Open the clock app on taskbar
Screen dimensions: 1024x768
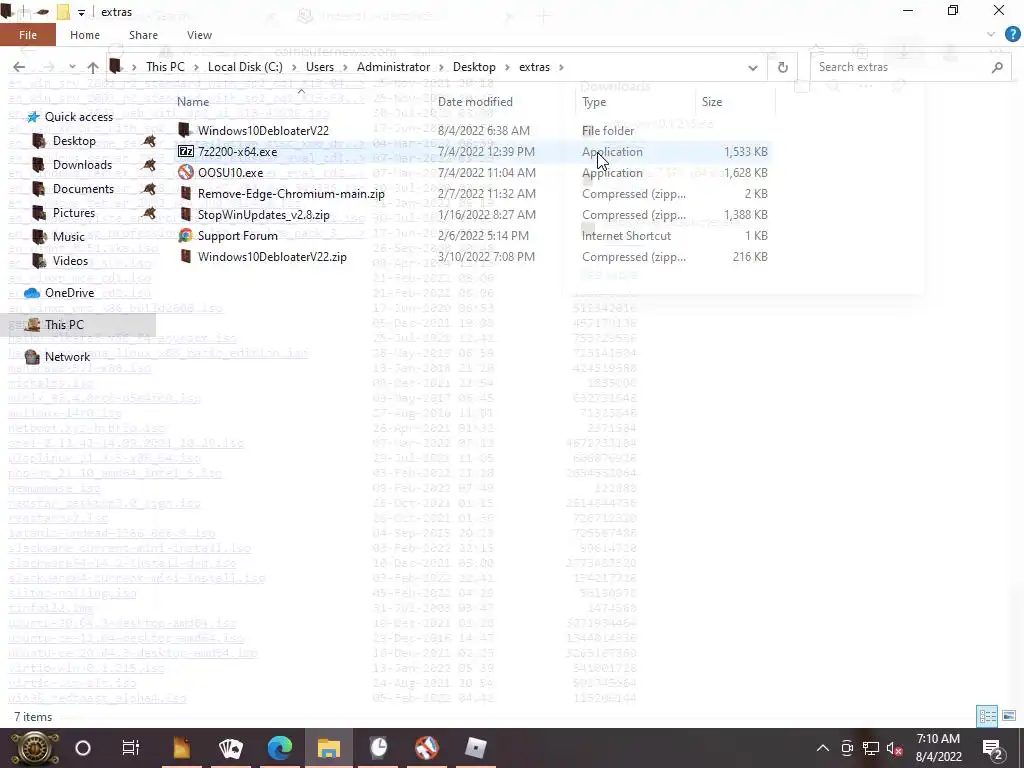coord(378,748)
